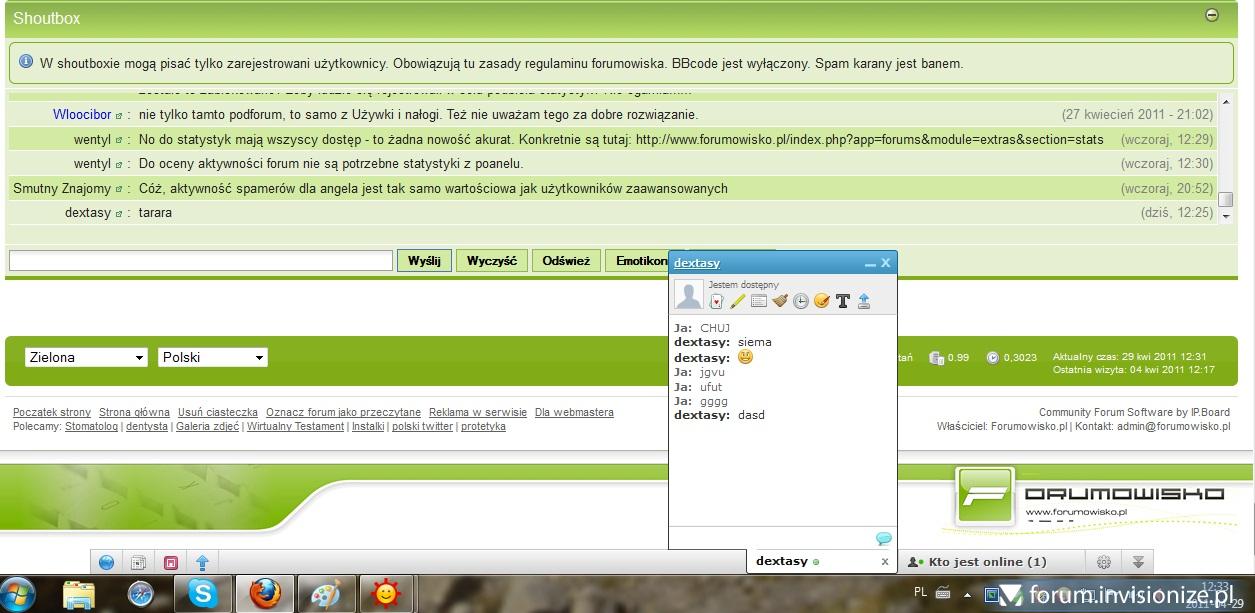Click Usuń ciasteczka link
Viewport: 1255px width, 613px height.
coord(218,412)
